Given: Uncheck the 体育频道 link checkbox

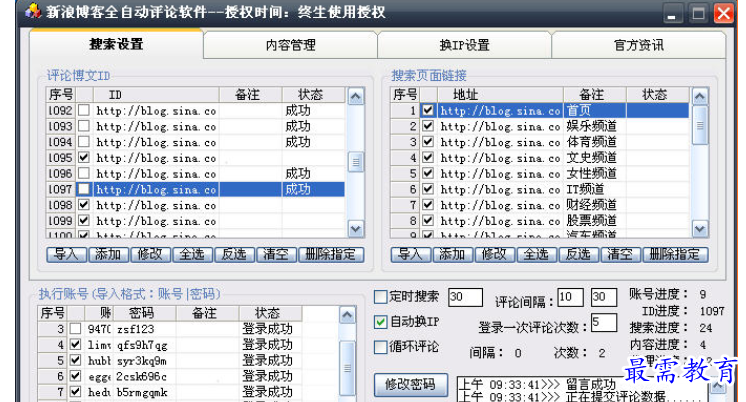Looking at the screenshot, I should point(428,142).
